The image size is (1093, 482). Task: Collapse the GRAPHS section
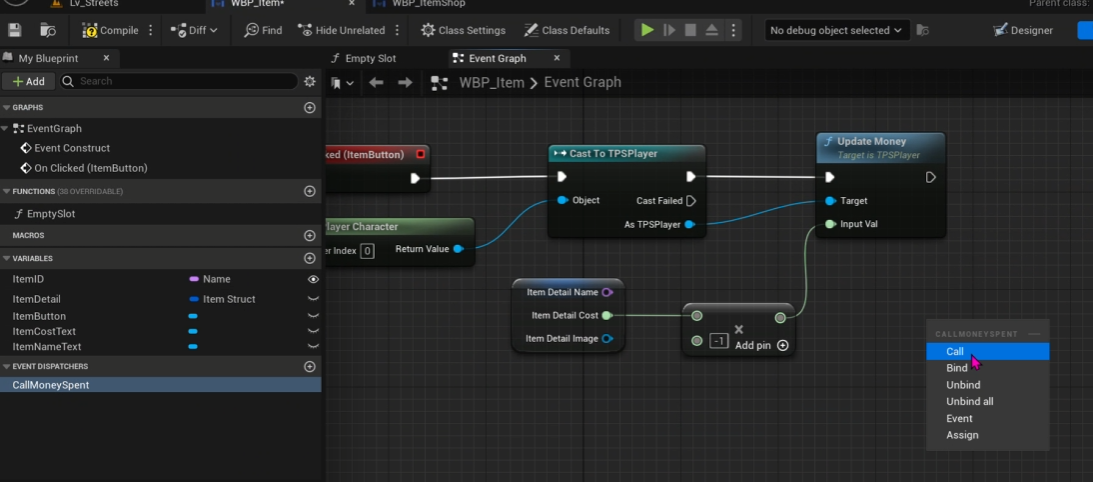click(6, 107)
